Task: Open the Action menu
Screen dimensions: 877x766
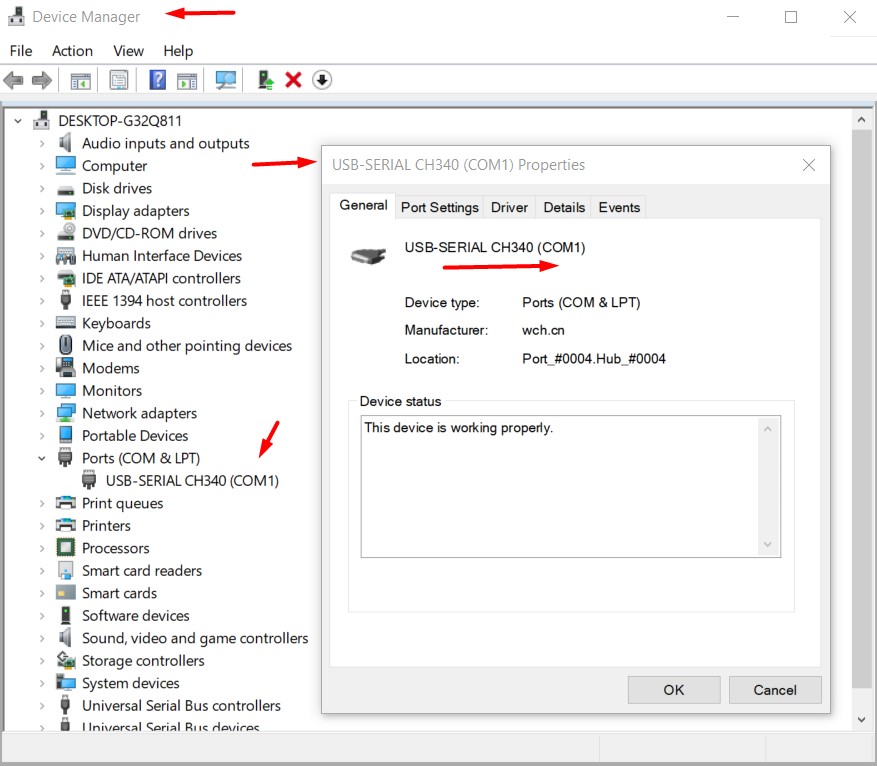Action: point(72,51)
